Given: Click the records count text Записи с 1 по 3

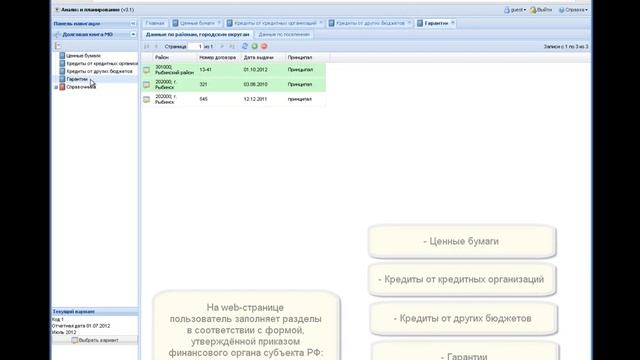Looking at the screenshot, I should click(566, 47).
